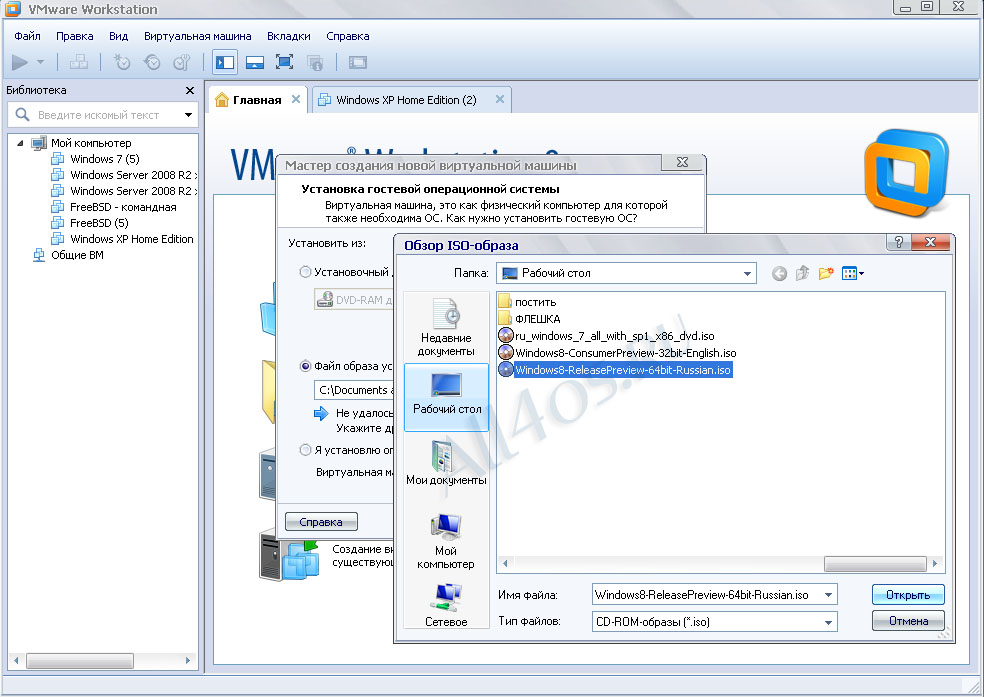Viewport: 984px width, 697px height.
Task: Click the help question mark in browse dialog
Action: (x=899, y=242)
